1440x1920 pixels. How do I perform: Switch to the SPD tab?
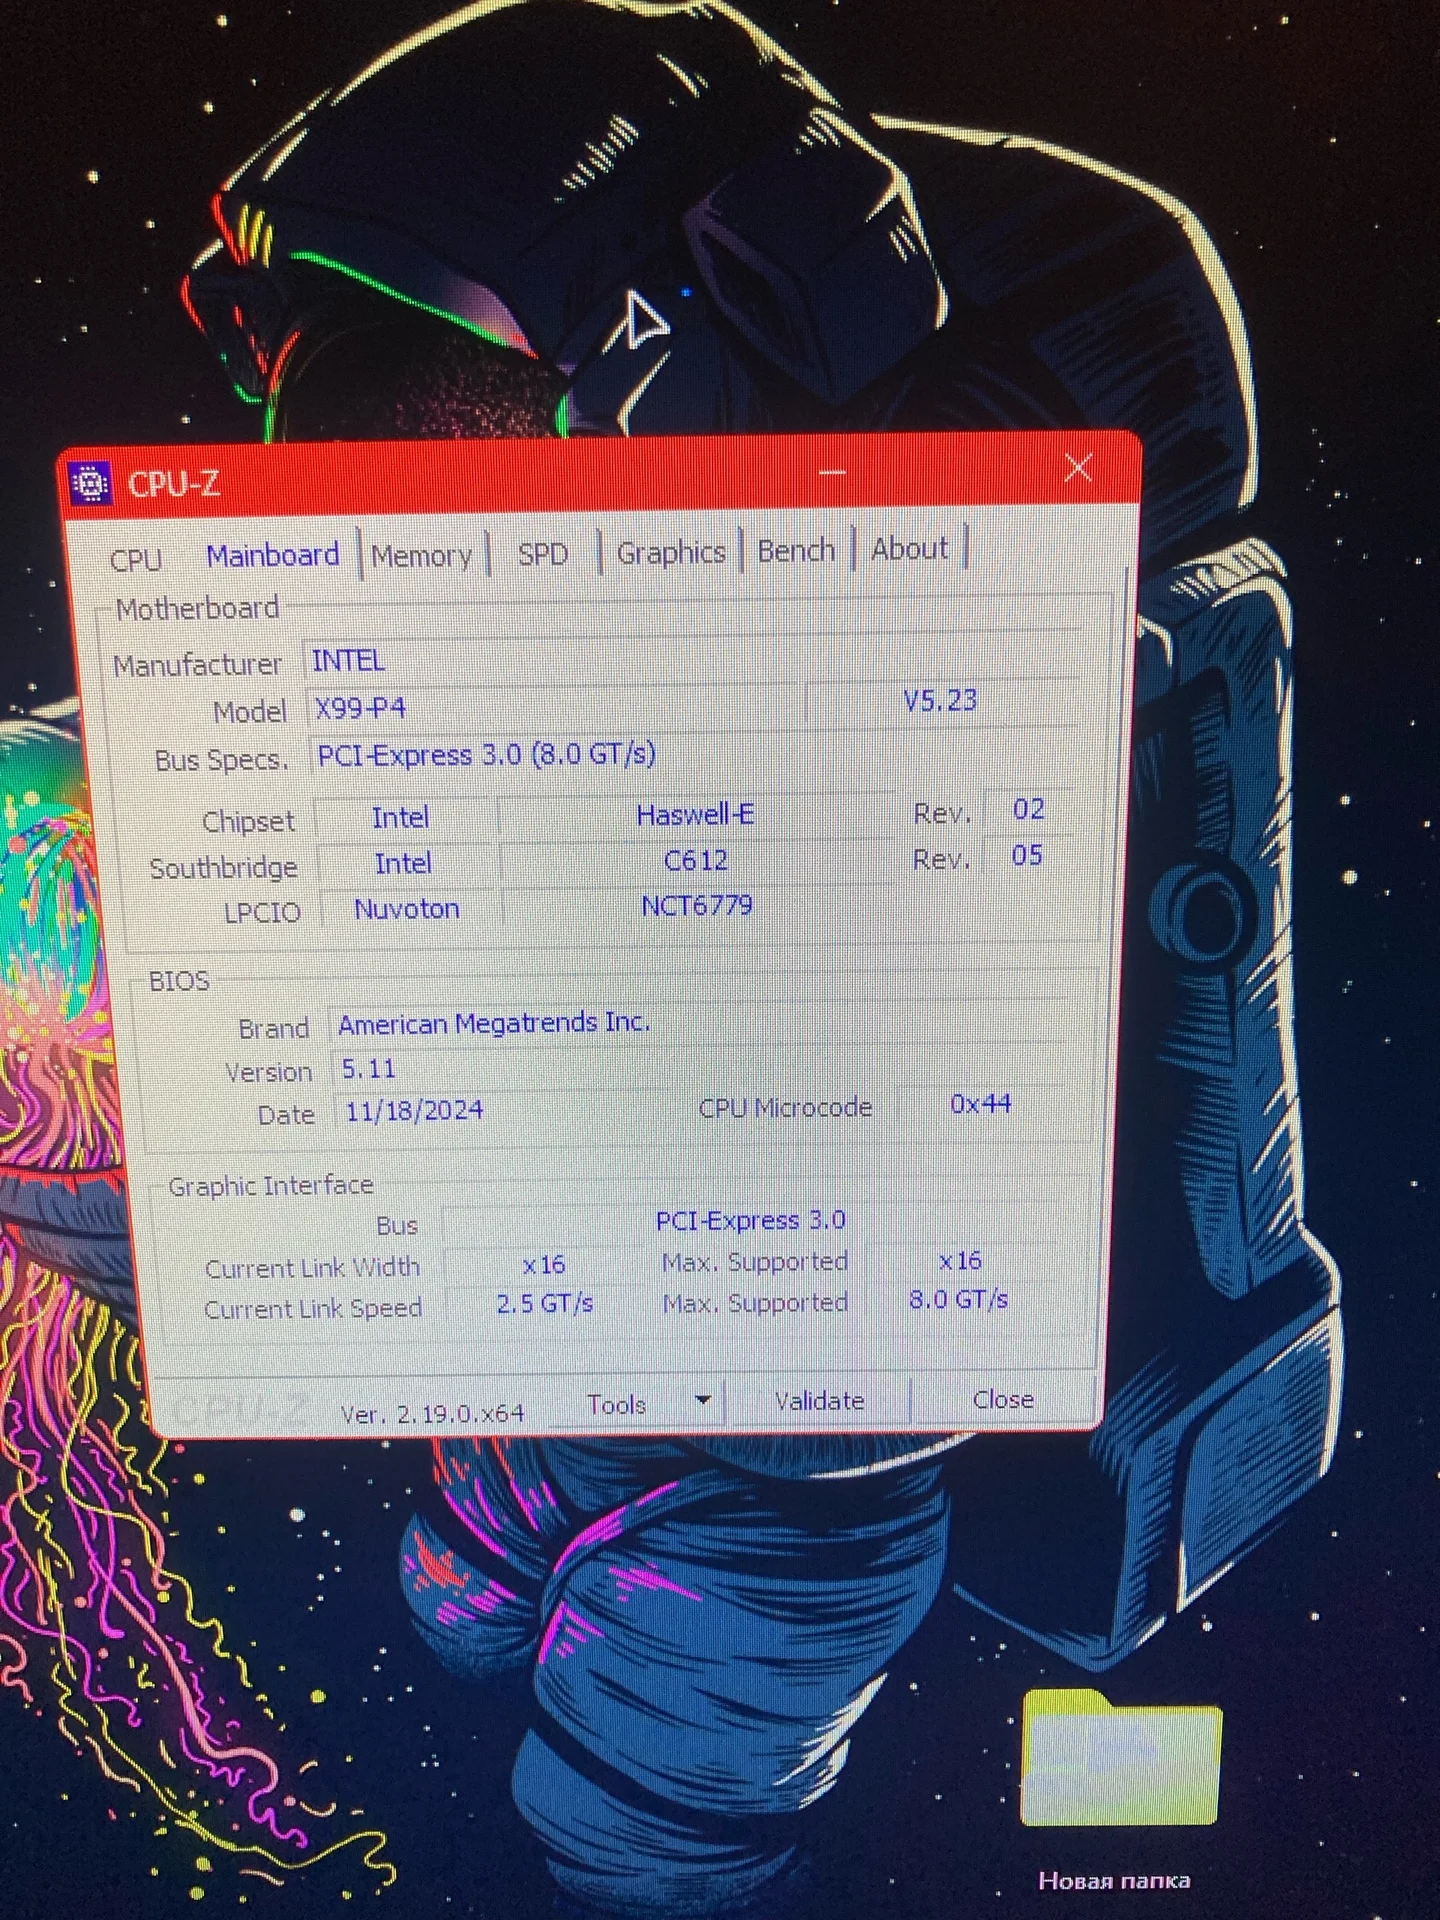click(x=543, y=554)
